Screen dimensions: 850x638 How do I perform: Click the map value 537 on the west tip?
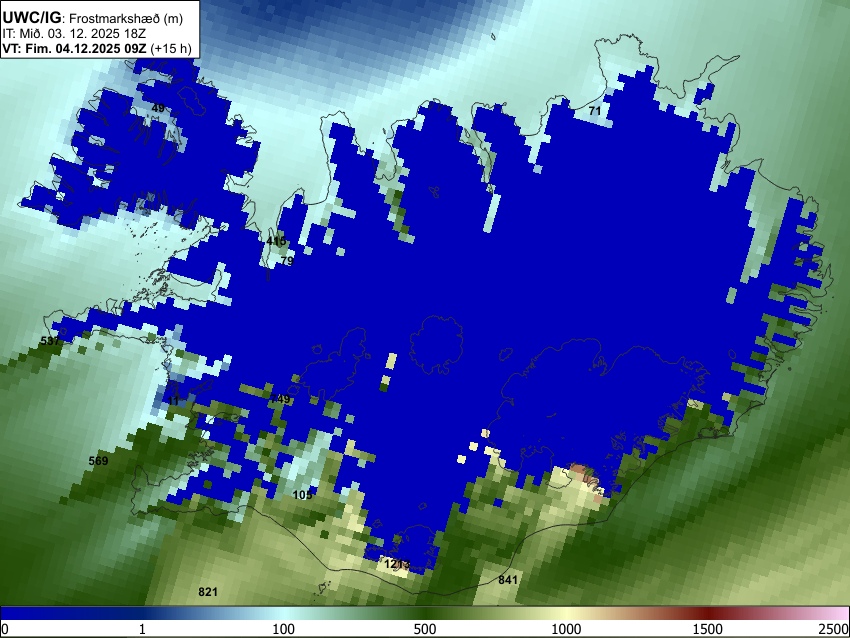pyautogui.click(x=50, y=341)
